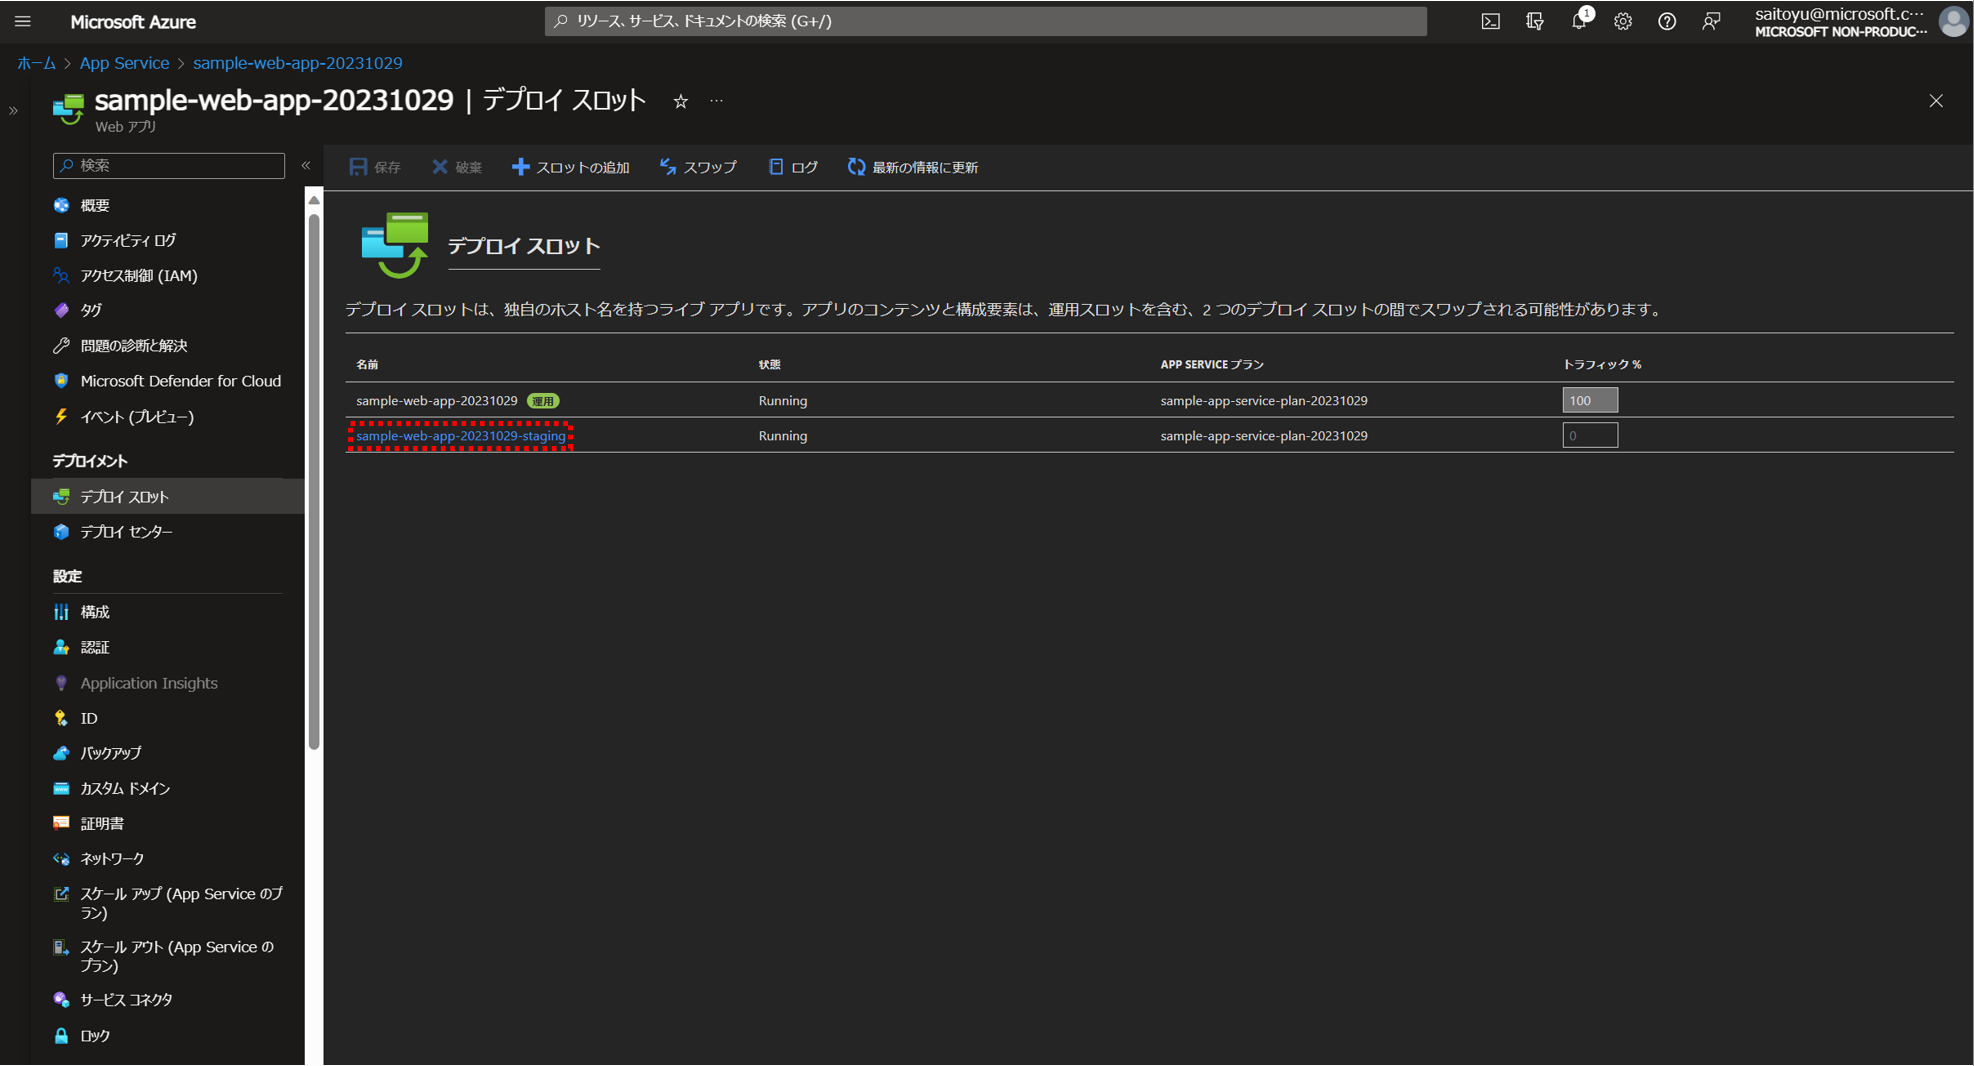Image resolution: width=1974 pixels, height=1066 pixels.
Task: Click the resource menu scrollbar
Action: [x=314, y=480]
